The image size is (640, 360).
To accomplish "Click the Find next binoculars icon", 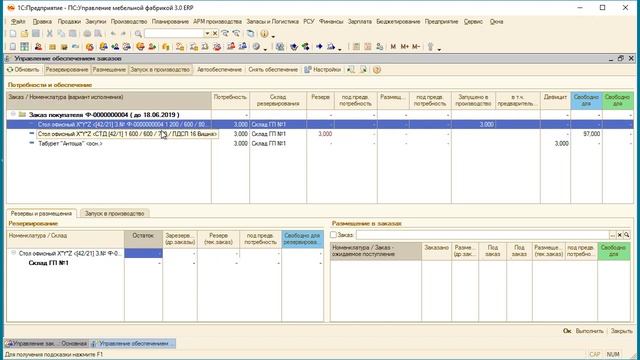I will coord(225,34).
